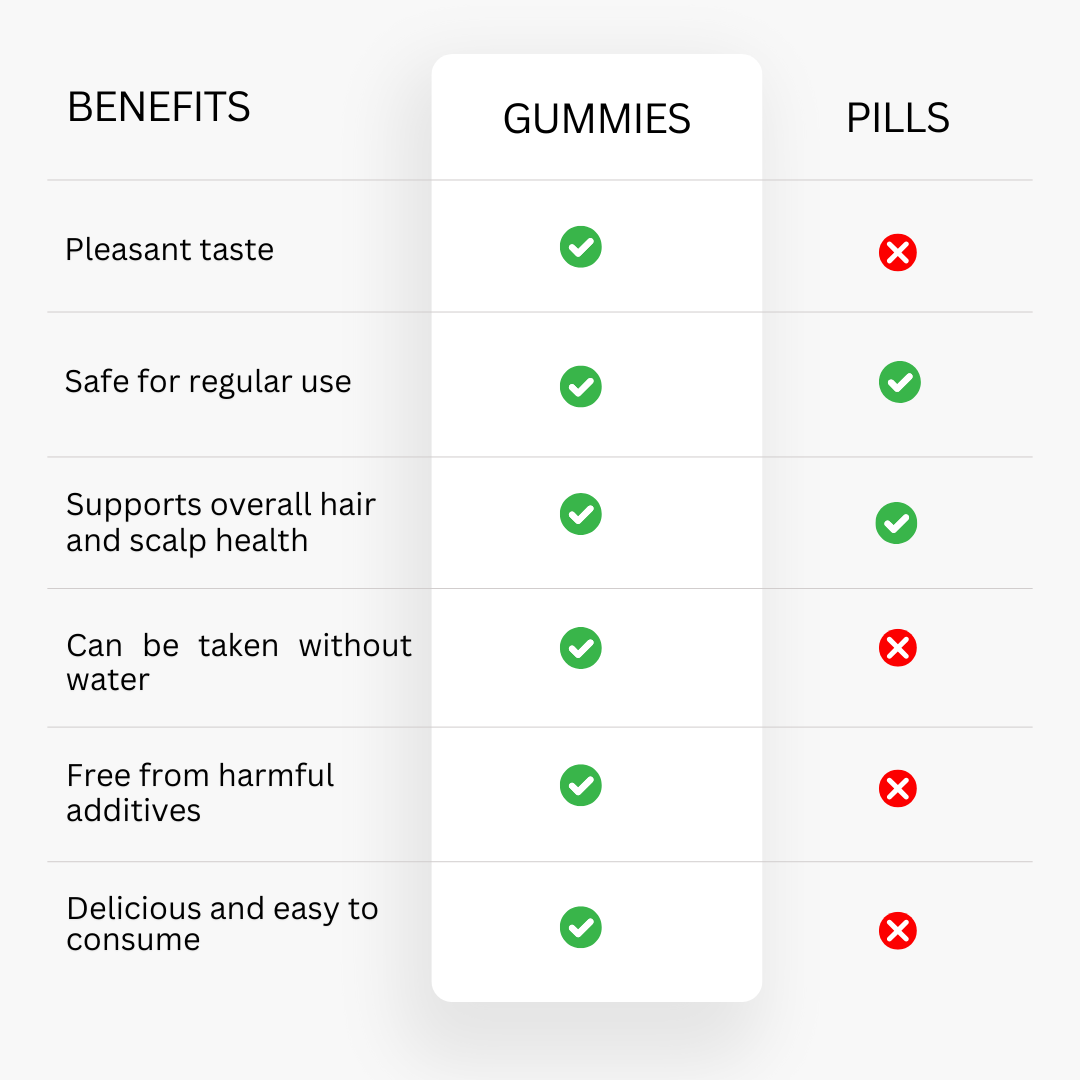
Task: Select Gummies checkmark for Free from harmful additives
Action: (x=581, y=785)
